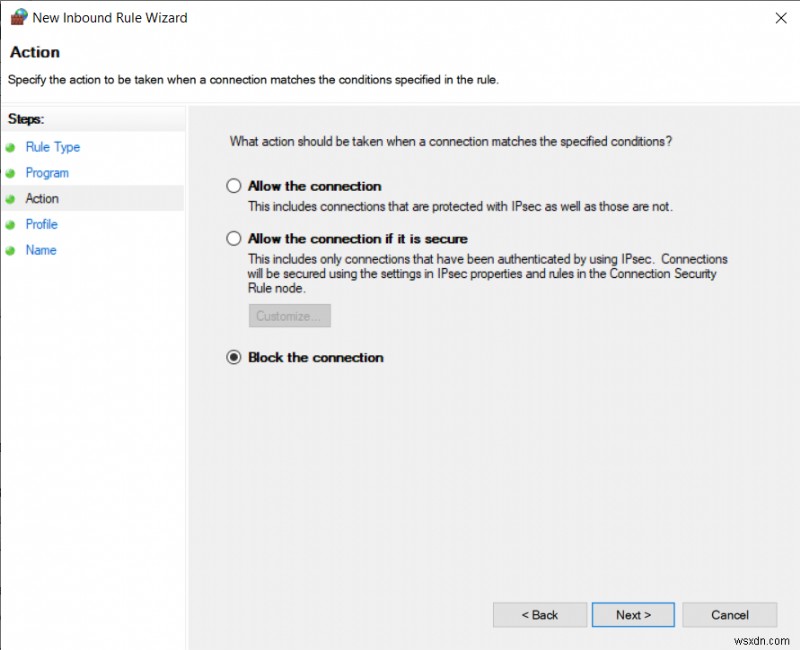Click the Action page heading

35,52
